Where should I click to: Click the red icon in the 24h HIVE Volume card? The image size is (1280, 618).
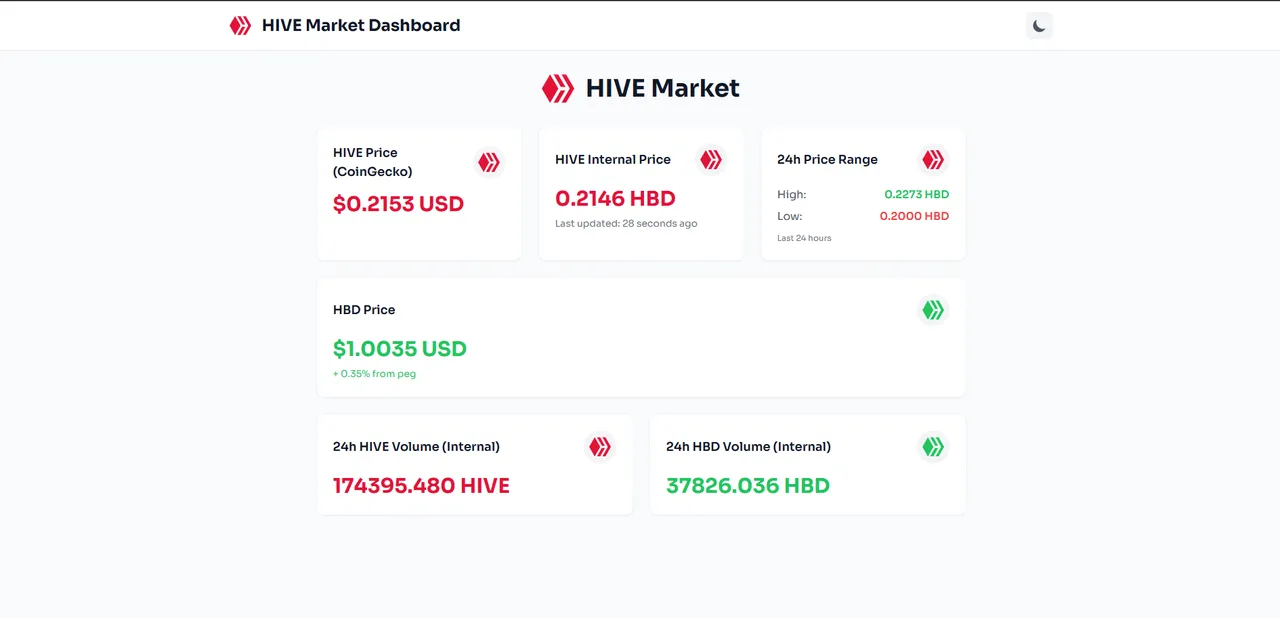[x=600, y=447]
